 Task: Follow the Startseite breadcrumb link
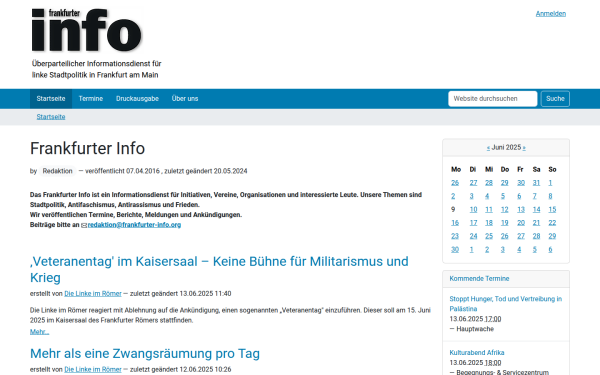51,117
